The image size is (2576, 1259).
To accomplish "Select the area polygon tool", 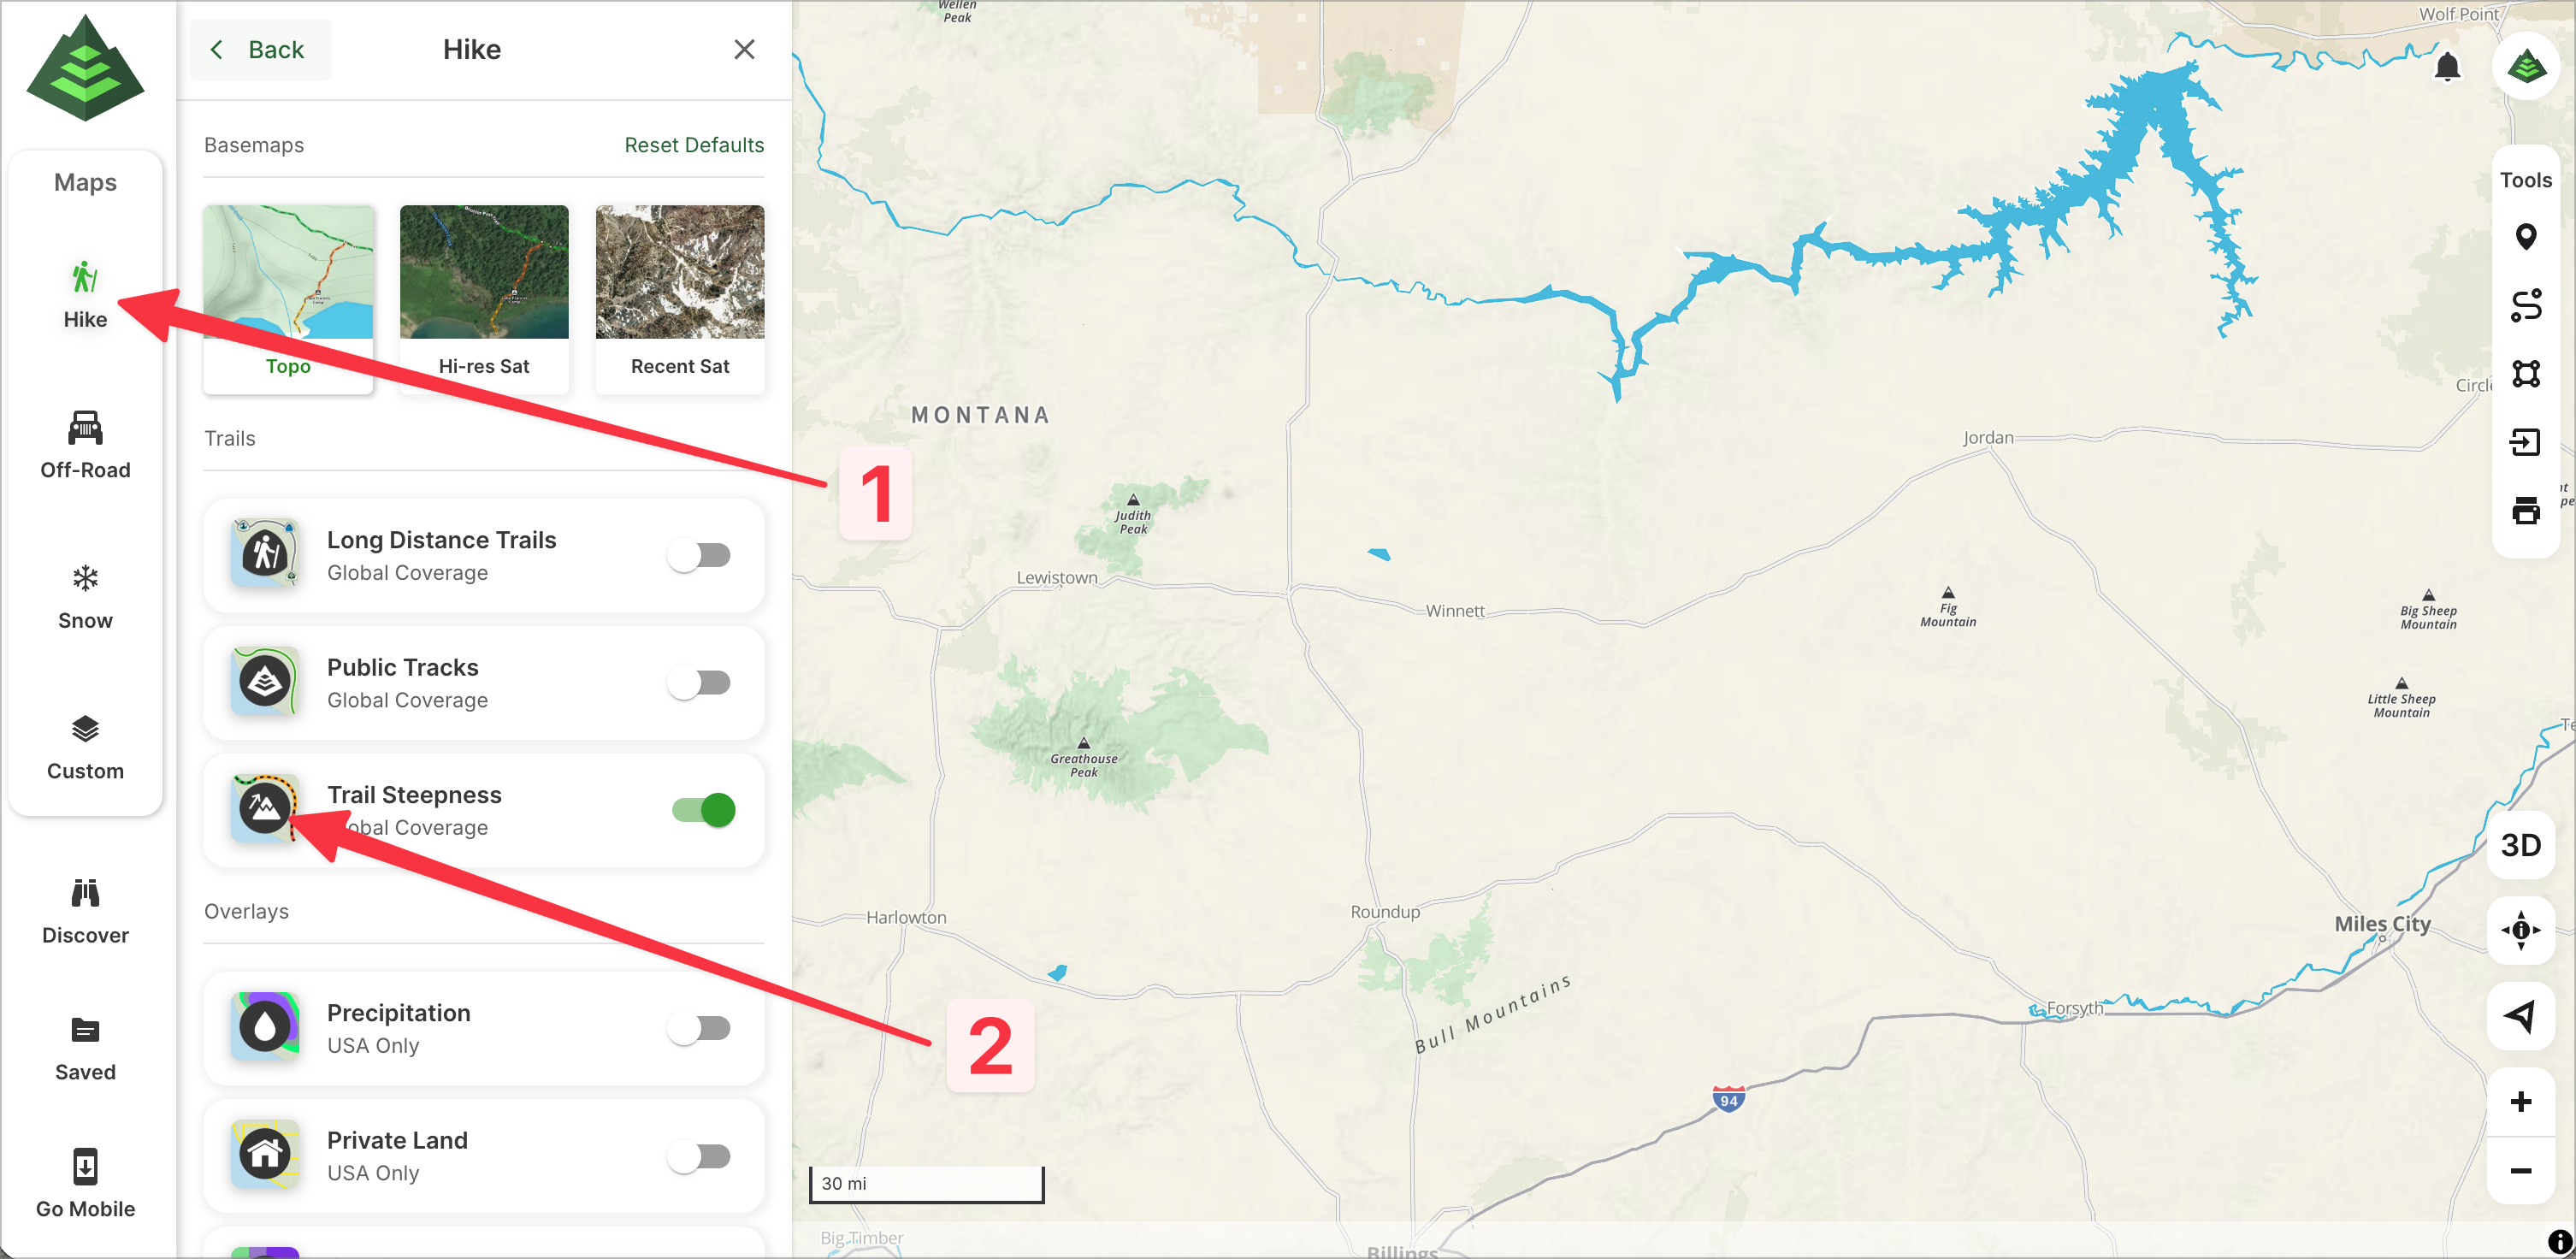I will tap(2525, 374).
